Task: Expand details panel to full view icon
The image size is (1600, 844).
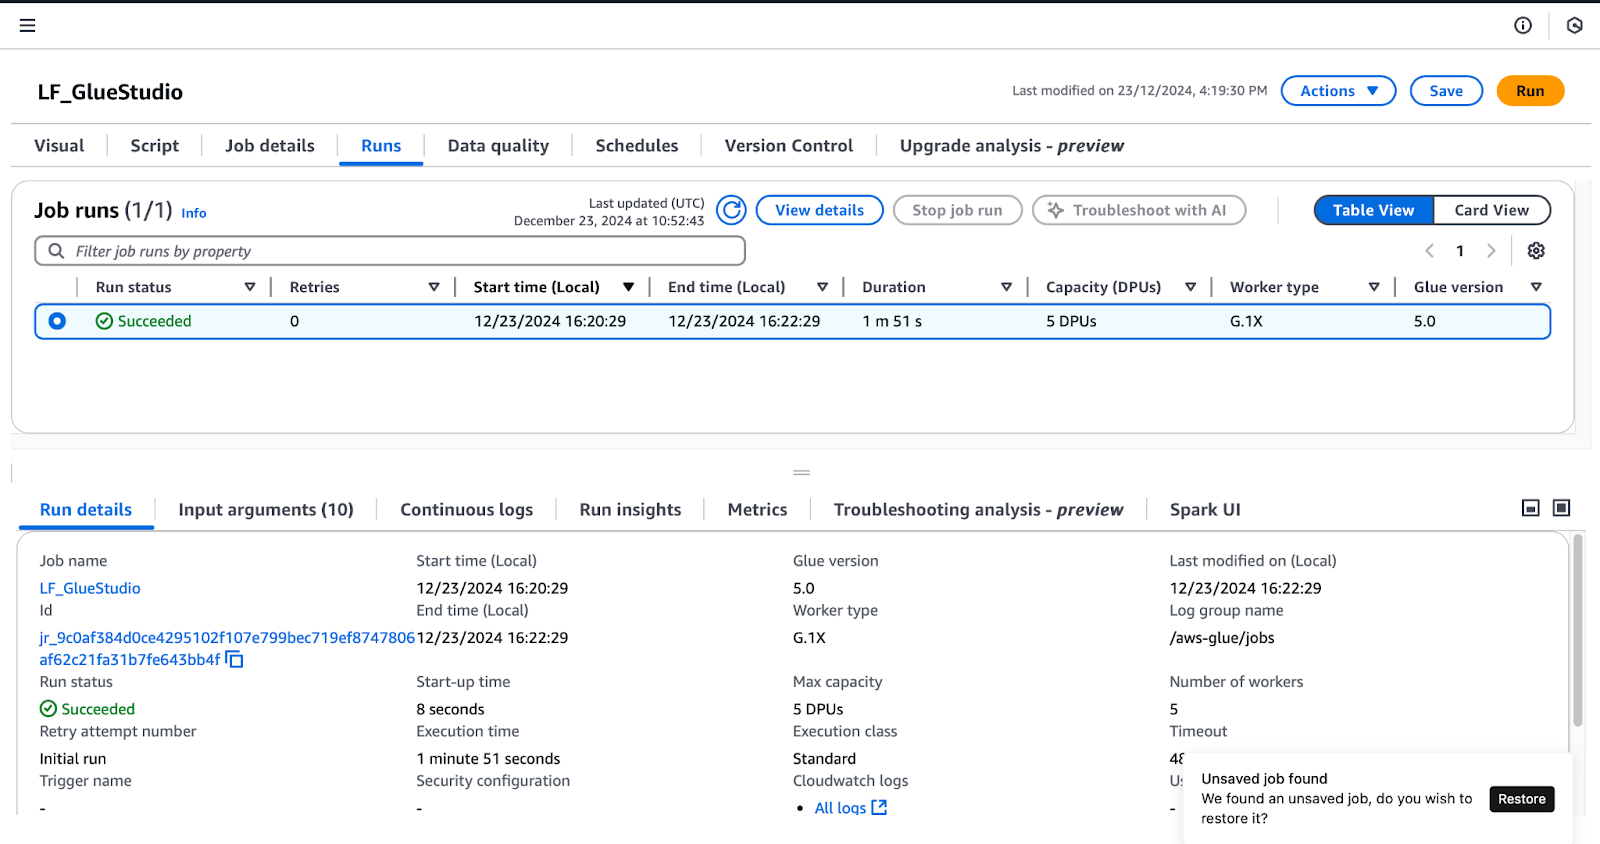Action: click(1561, 508)
